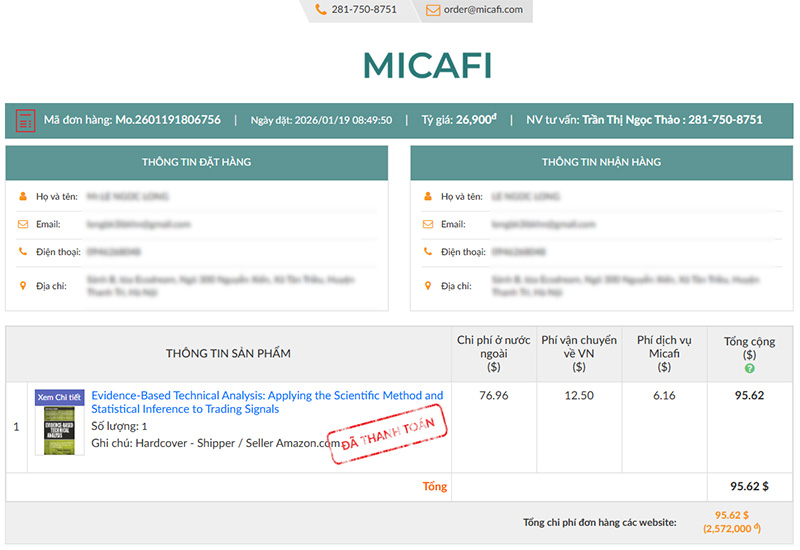Click the email icon in Thông tin nhận hàng
Image resolution: width=800 pixels, height=550 pixels.
[428, 224]
